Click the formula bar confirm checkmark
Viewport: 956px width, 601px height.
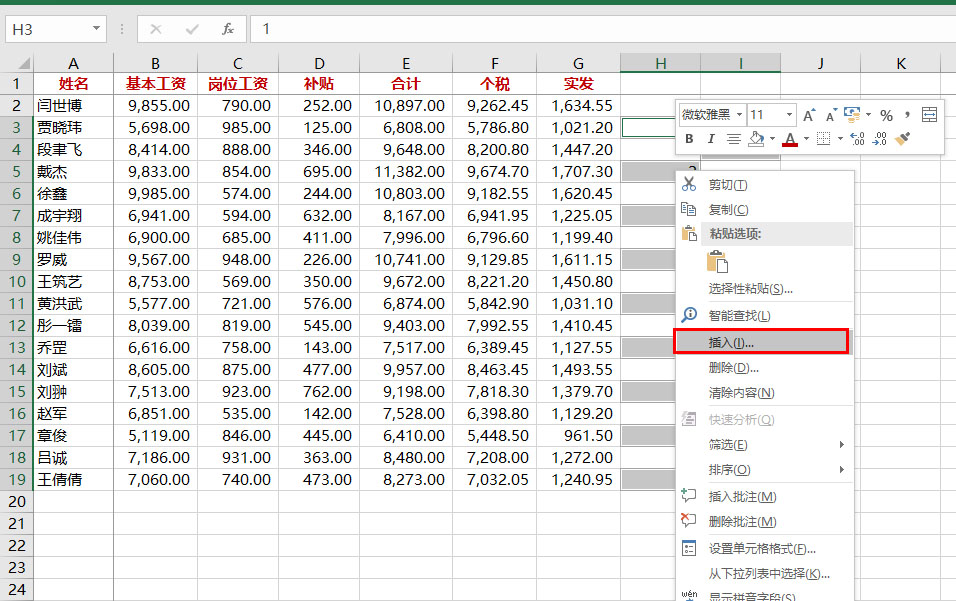[192, 29]
